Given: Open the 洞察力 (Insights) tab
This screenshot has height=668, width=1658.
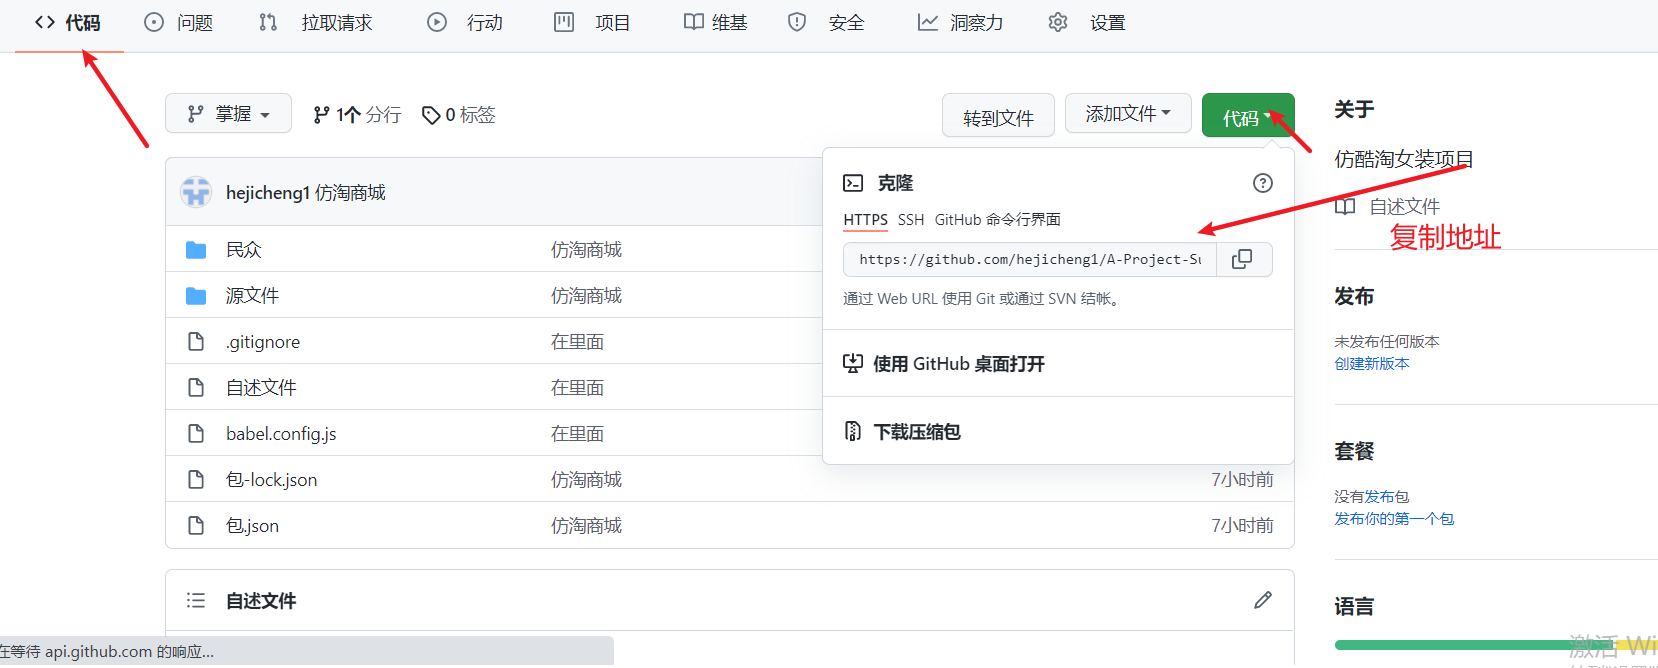Looking at the screenshot, I should pos(960,23).
